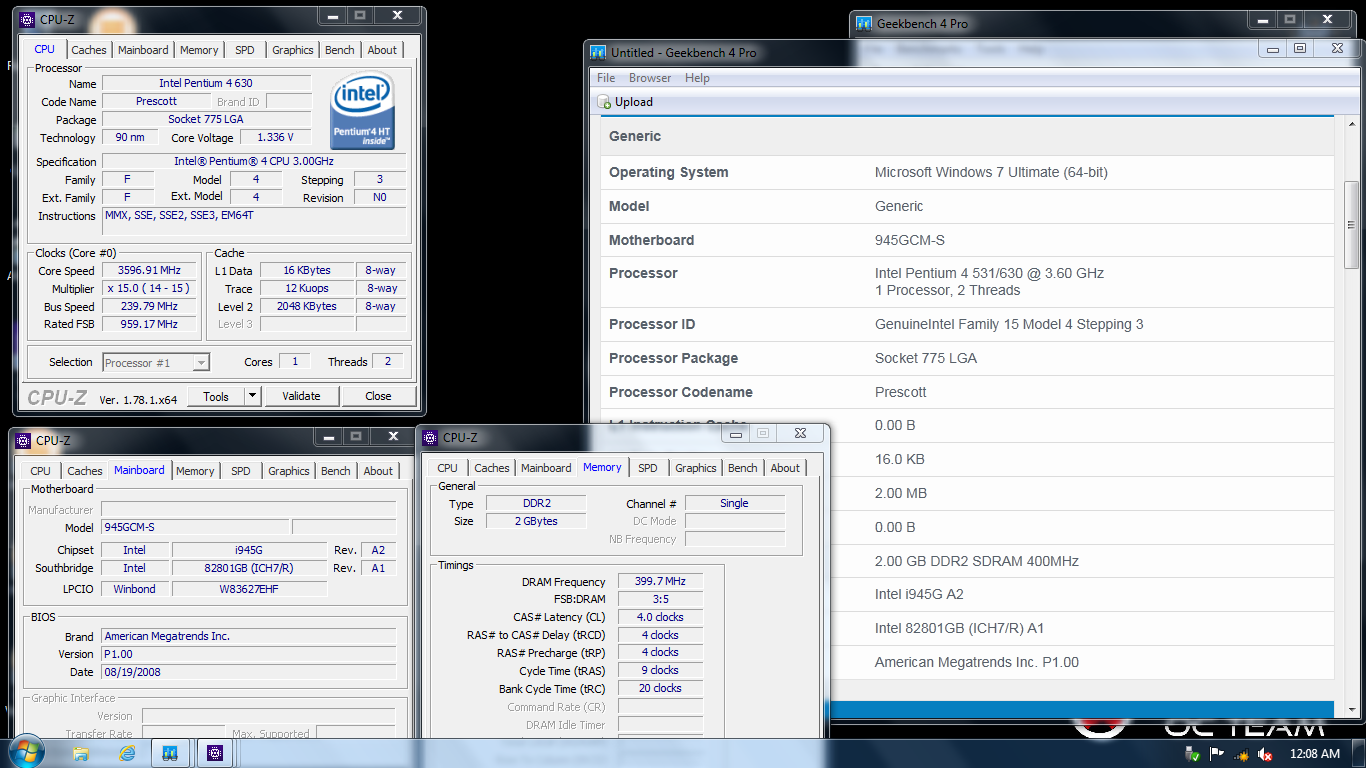Open the Help menu in Geekbench

697,78
